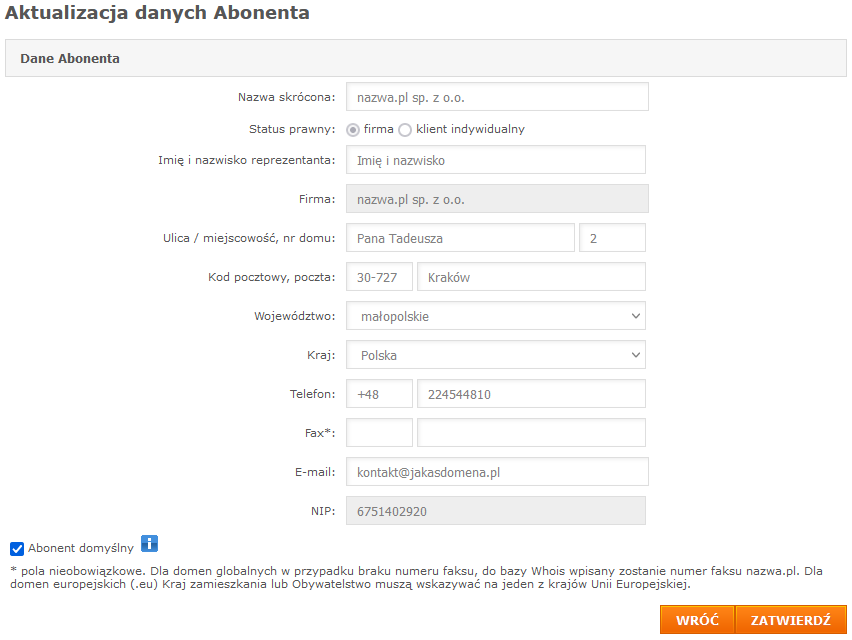Focus the Imię i nazwisko reprezentanta field
Image resolution: width=852 pixels, height=640 pixels.
coord(496,160)
